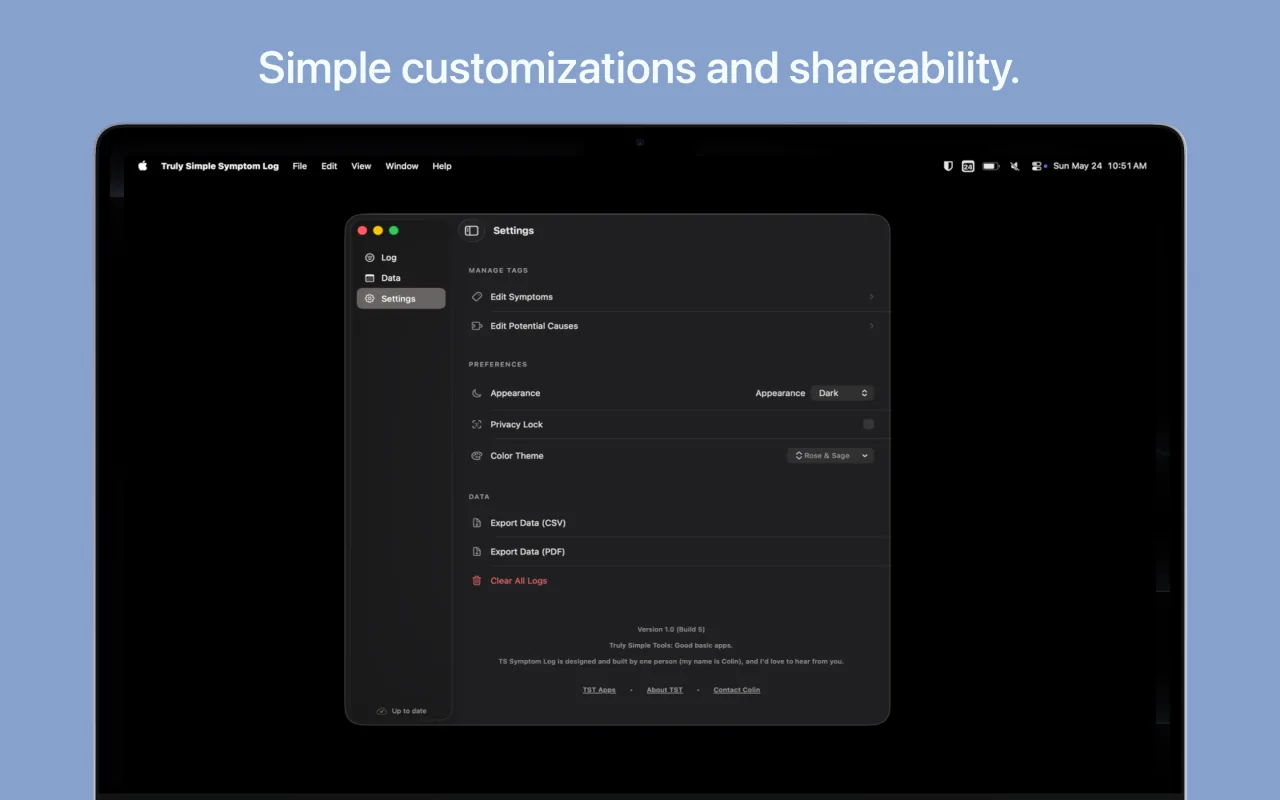Click the document icon for Export Data (CSV)
The height and width of the screenshot is (800, 1280).
tap(477, 523)
